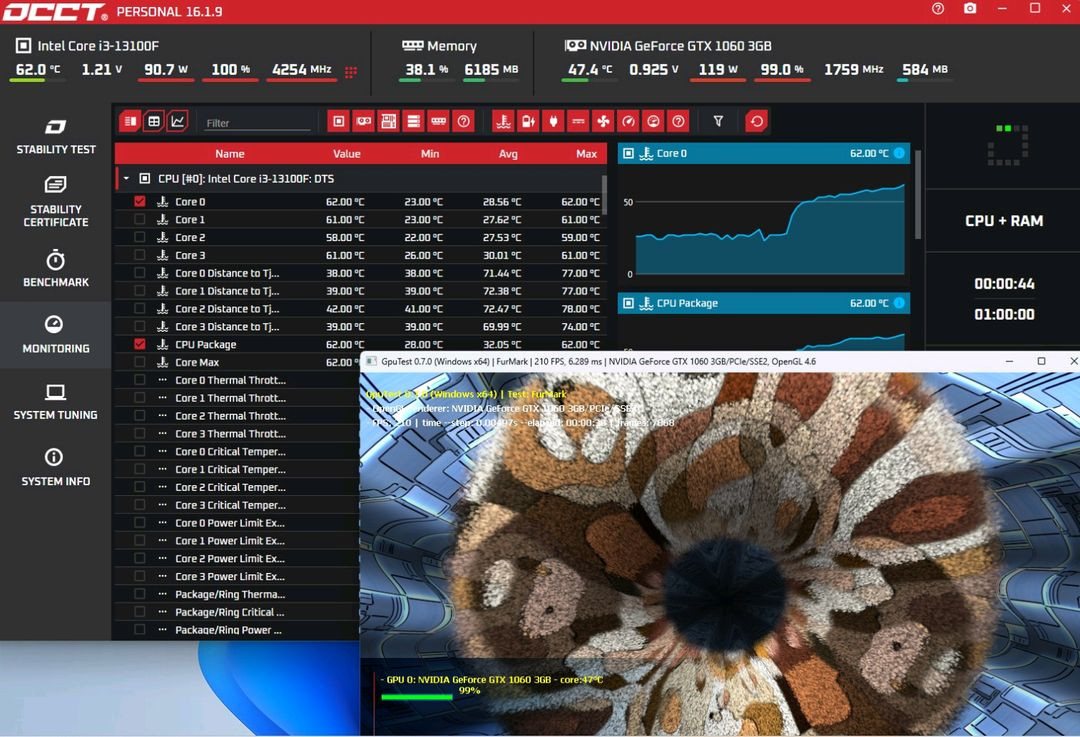Check the Core 1 checkbox

click(140, 219)
